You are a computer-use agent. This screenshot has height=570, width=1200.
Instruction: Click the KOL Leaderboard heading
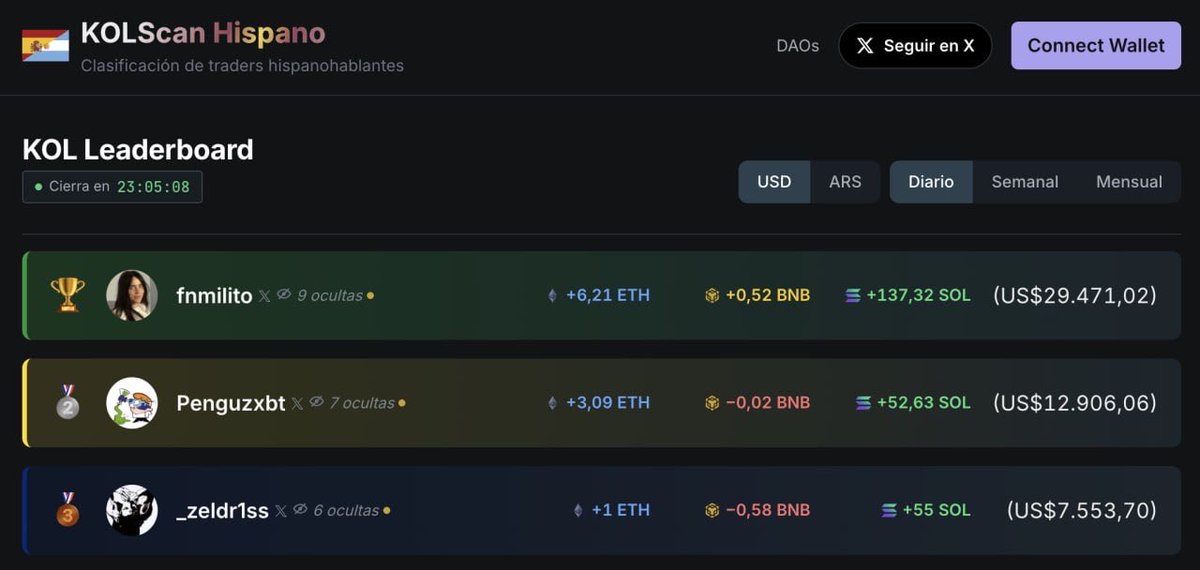[x=138, y=150]
